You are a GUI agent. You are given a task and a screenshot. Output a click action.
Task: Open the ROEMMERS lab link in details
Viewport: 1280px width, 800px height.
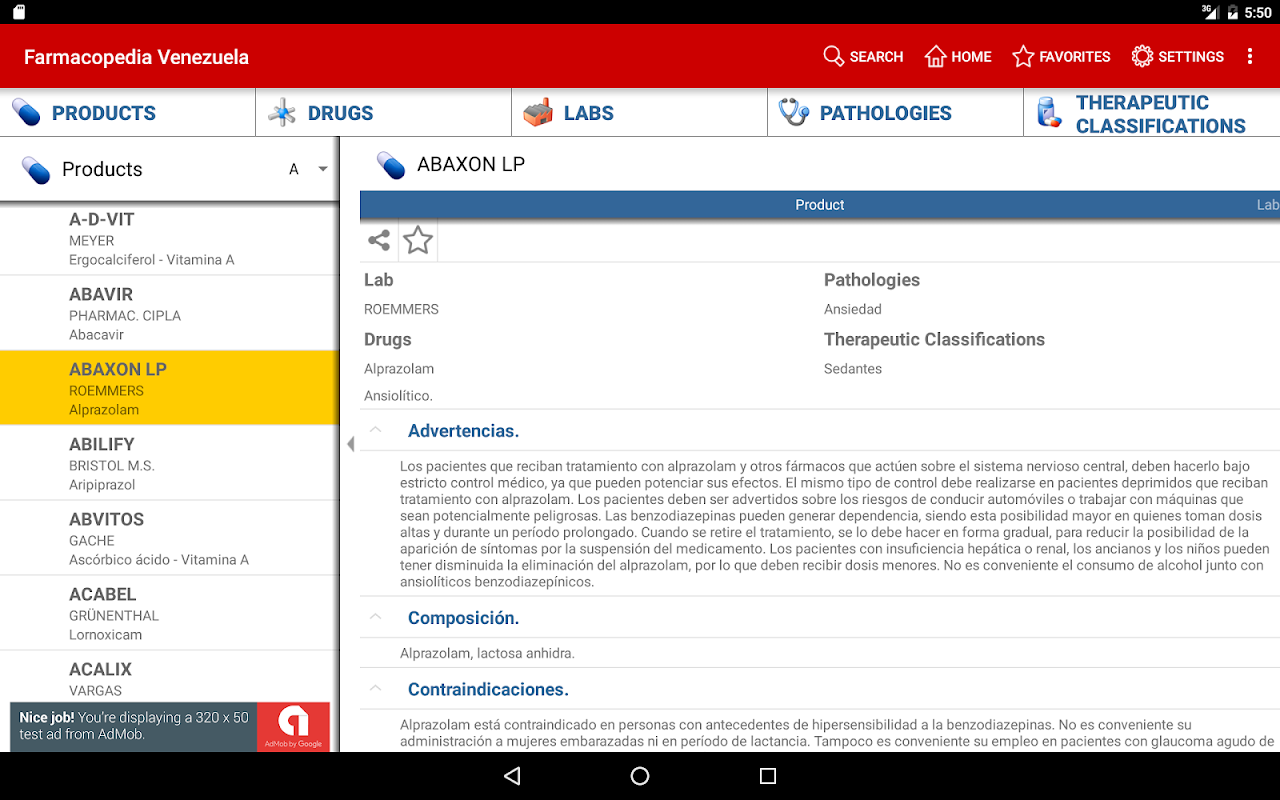tap(401, 309)
